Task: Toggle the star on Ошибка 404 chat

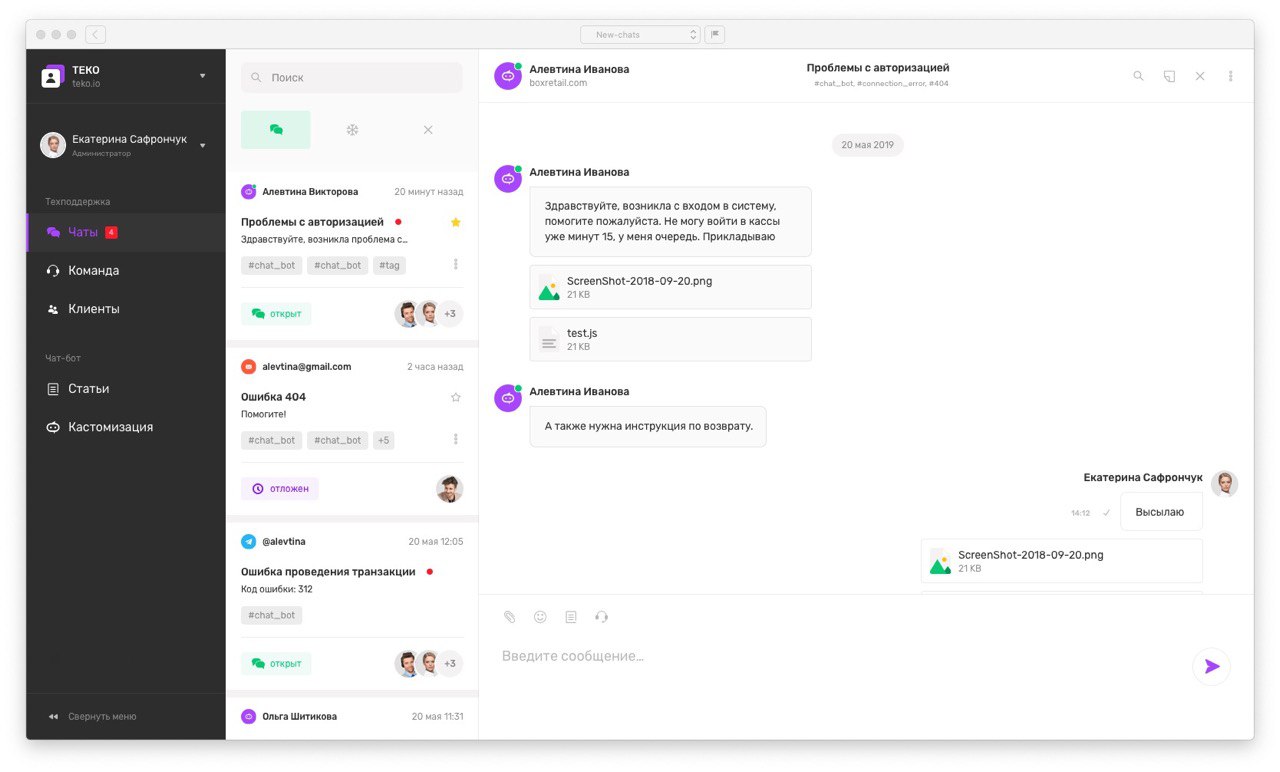Action: 456,397
